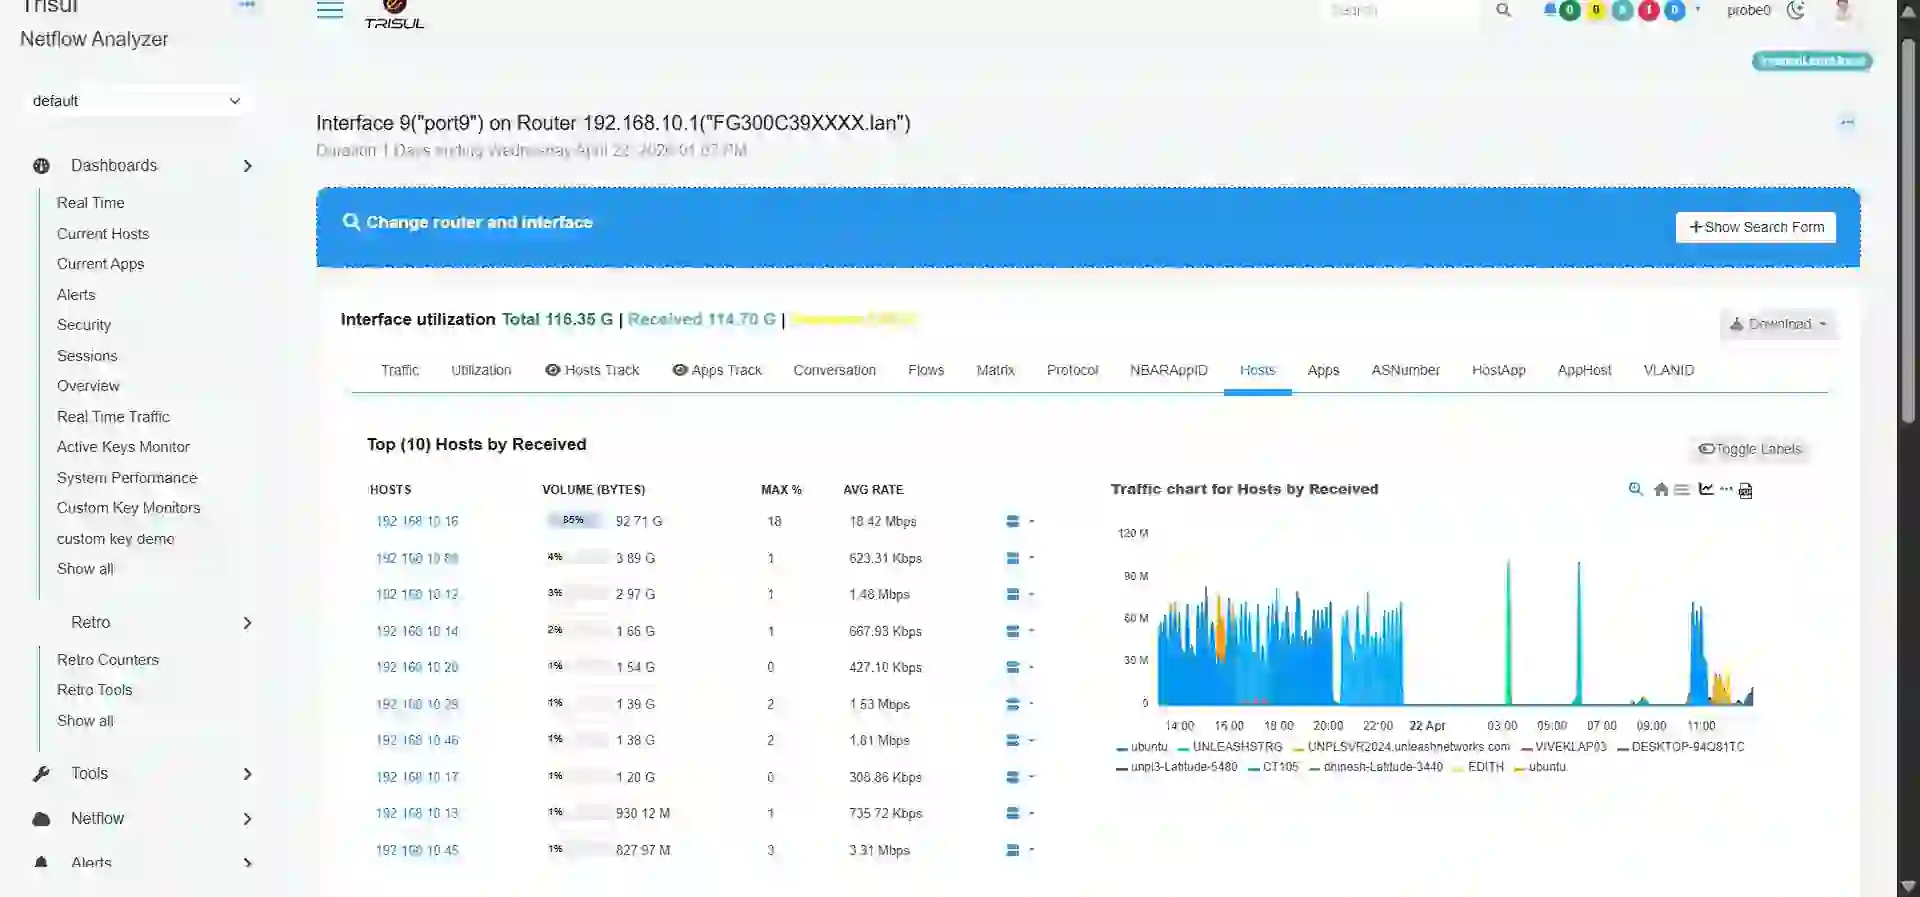Screen dimensions: 1920x897
Task: Click the line chart icon on traffic chart
Action: pos(1706,489)
